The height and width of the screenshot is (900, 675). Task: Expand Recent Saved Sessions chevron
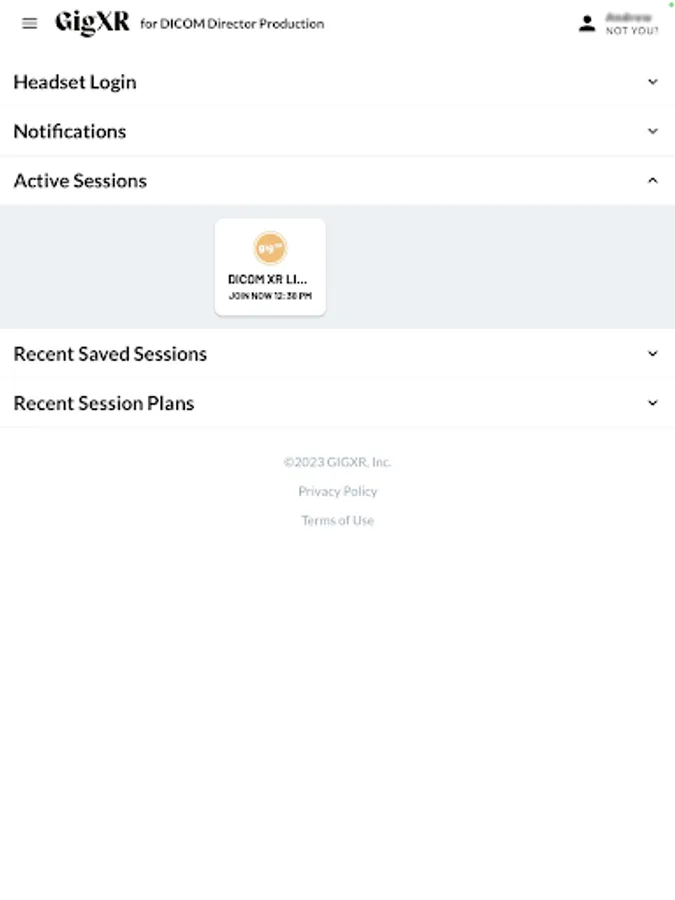click(x=653, y=354)
